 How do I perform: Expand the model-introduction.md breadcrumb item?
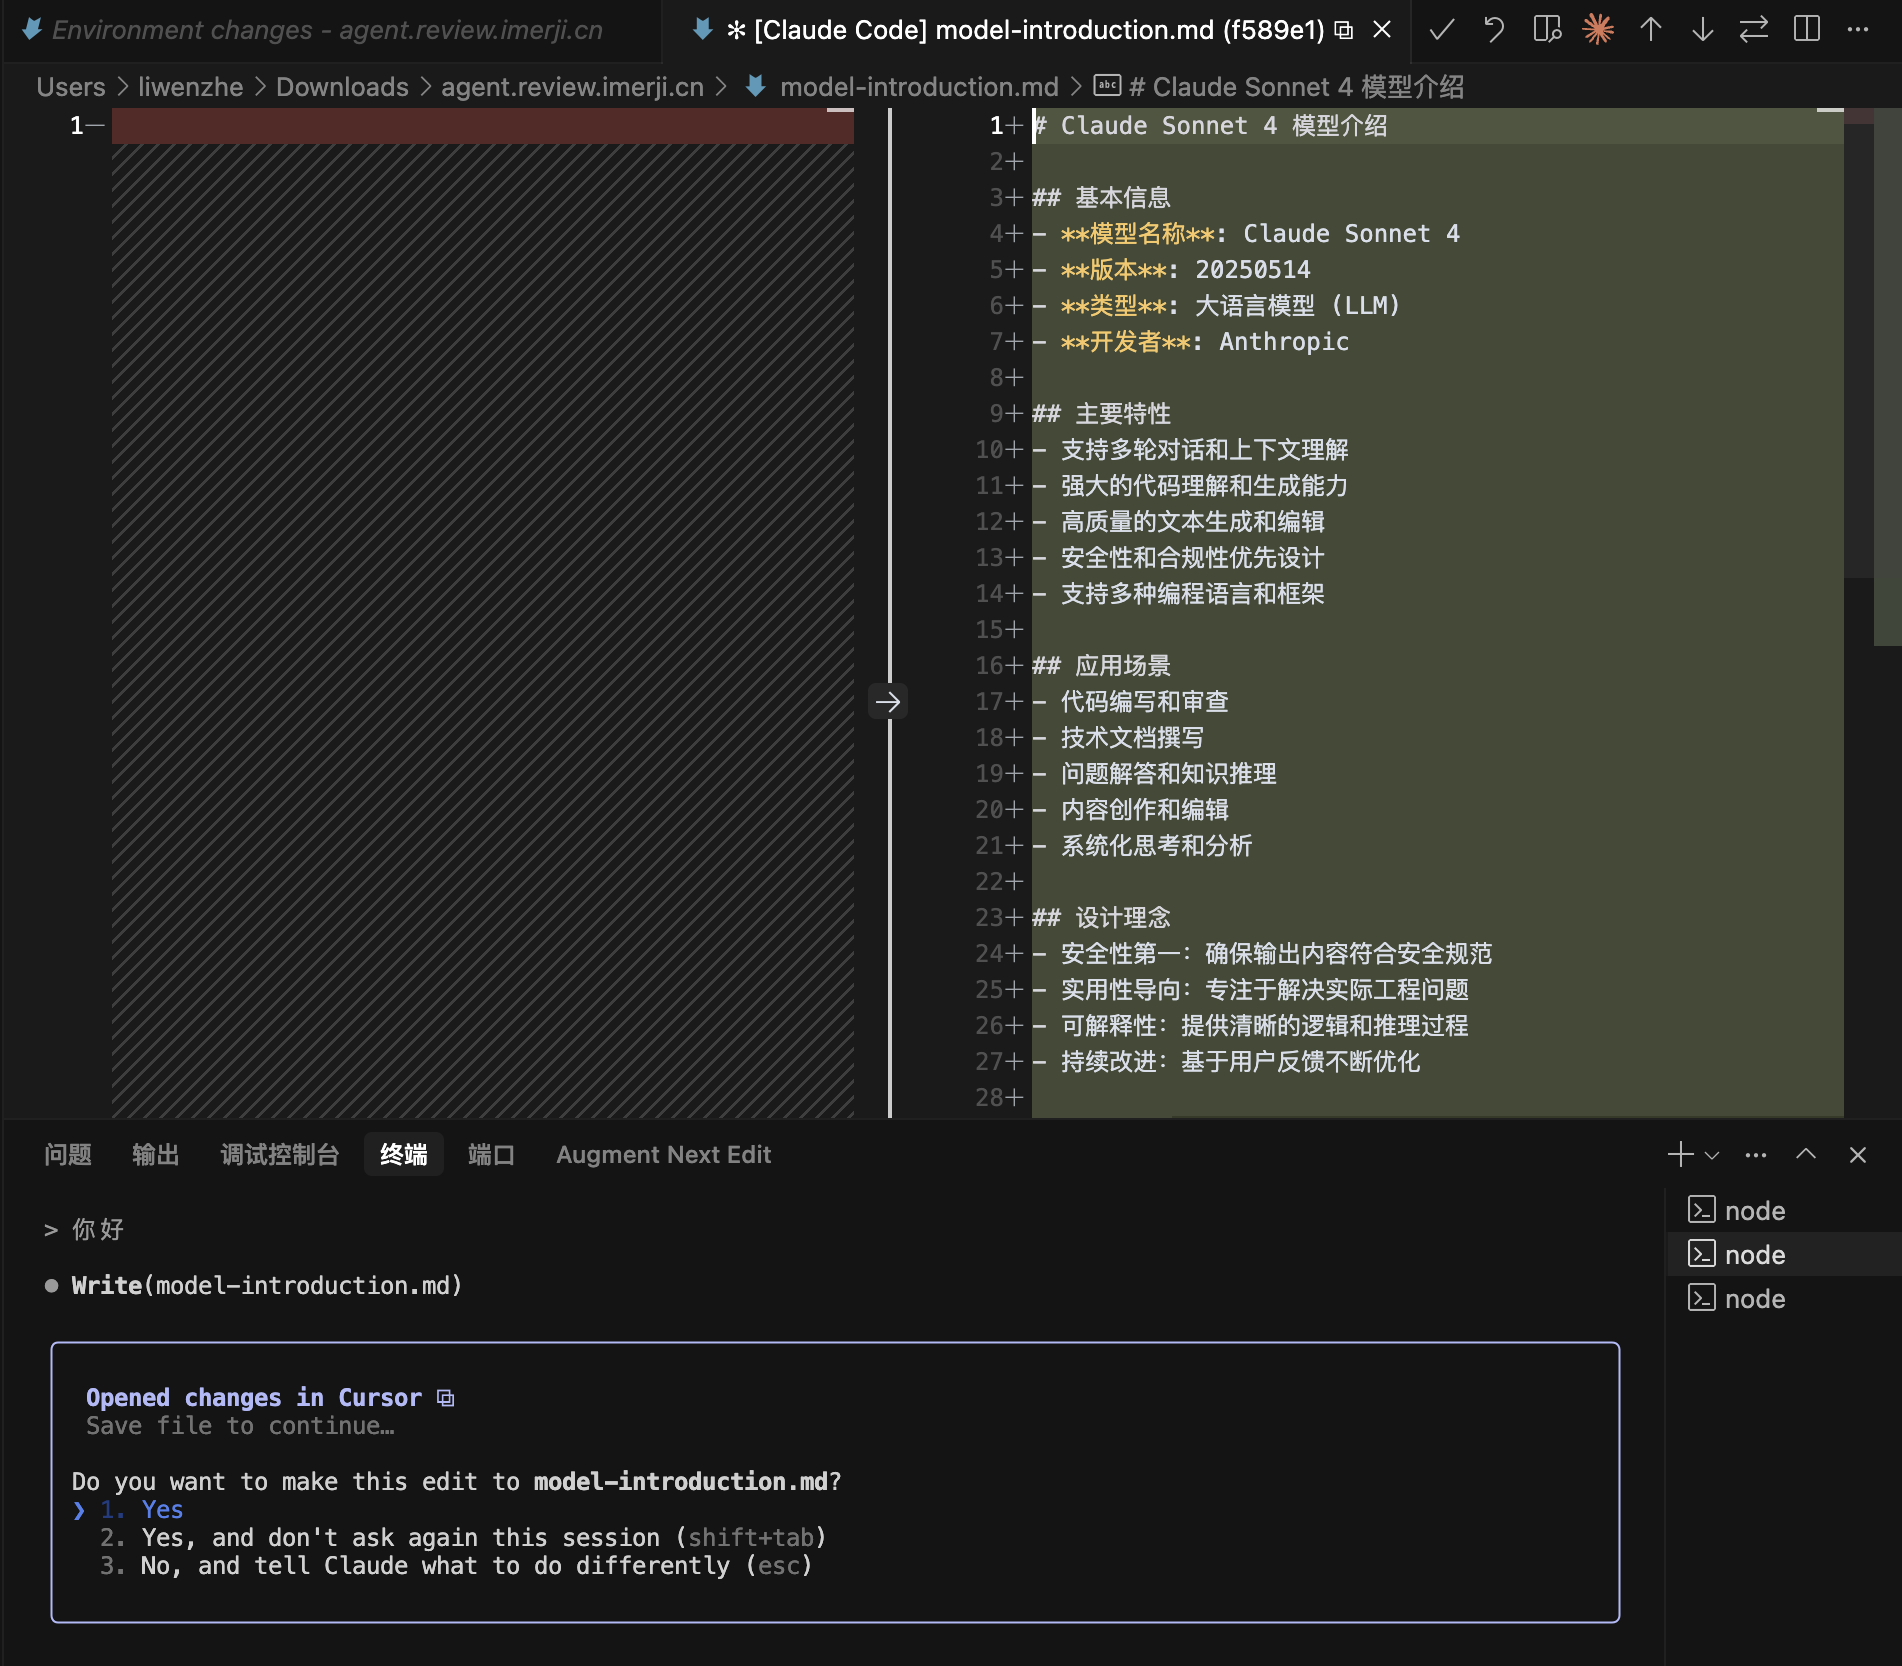coord(918,87)
